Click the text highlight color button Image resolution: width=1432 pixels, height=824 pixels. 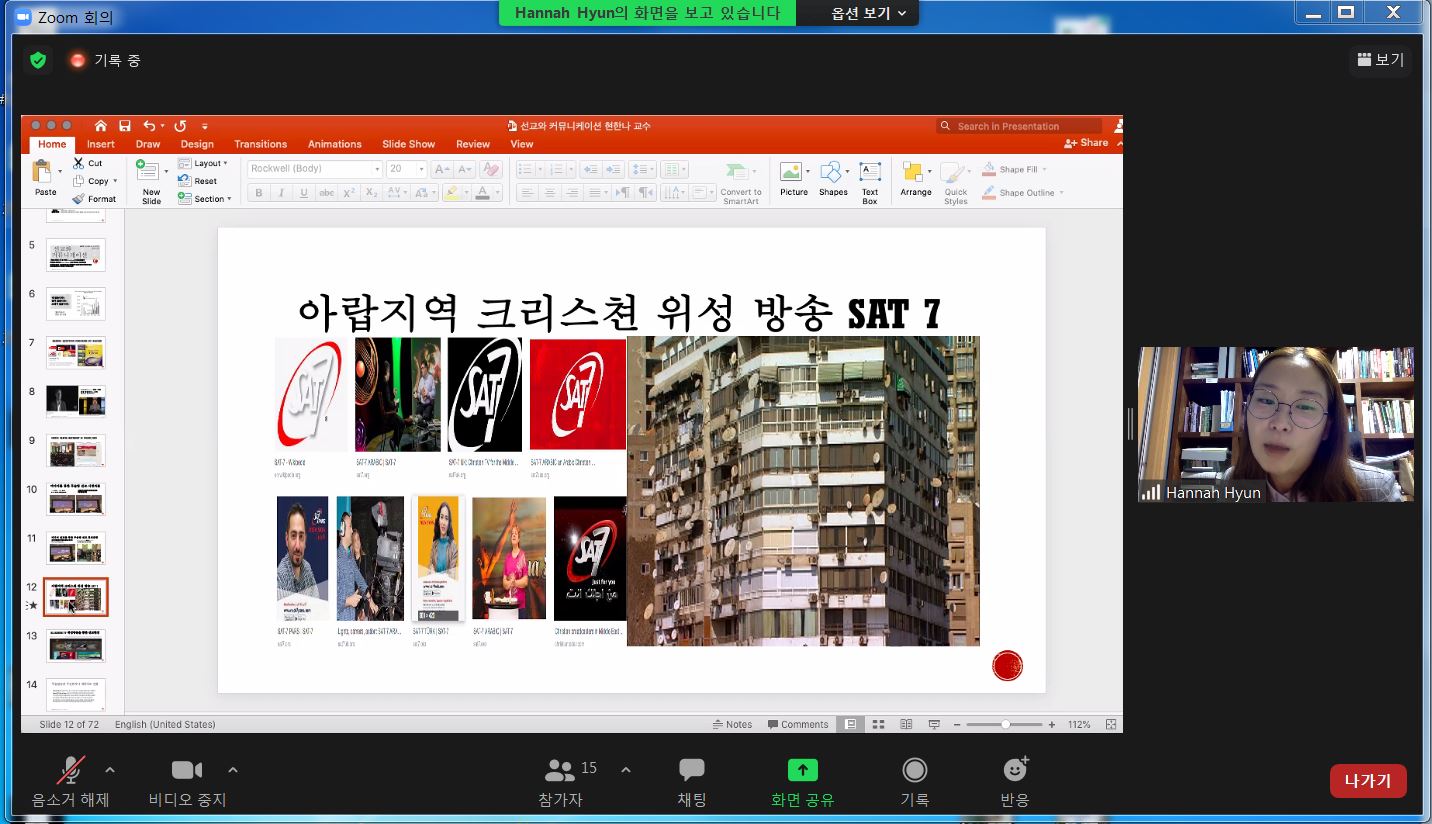coord(452,193)
